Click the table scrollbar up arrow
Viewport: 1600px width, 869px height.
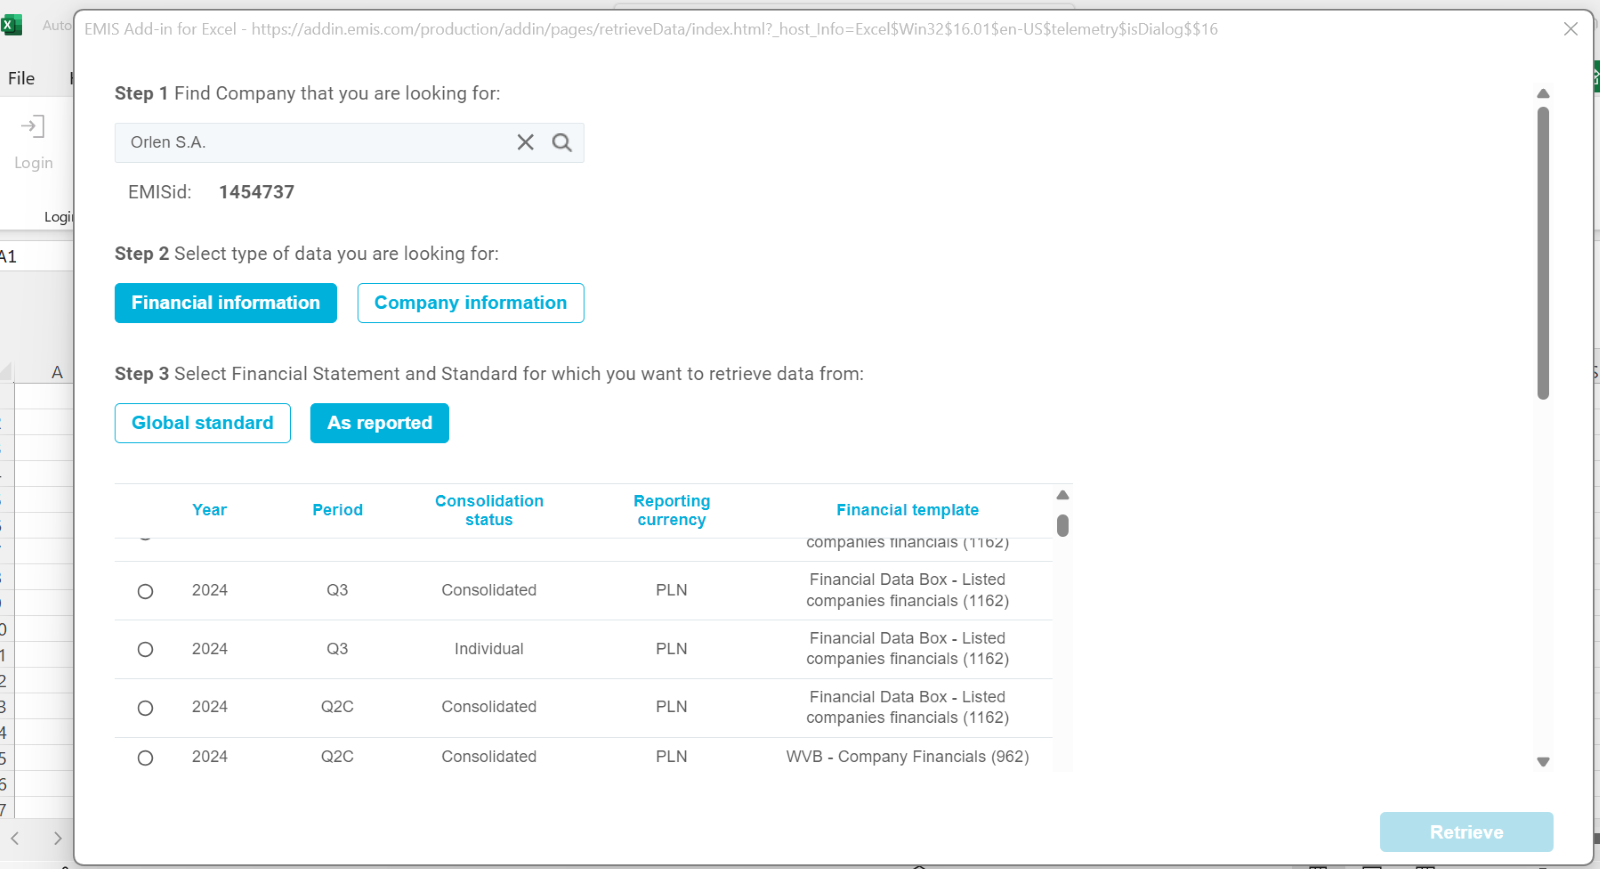click(1063, 495)
